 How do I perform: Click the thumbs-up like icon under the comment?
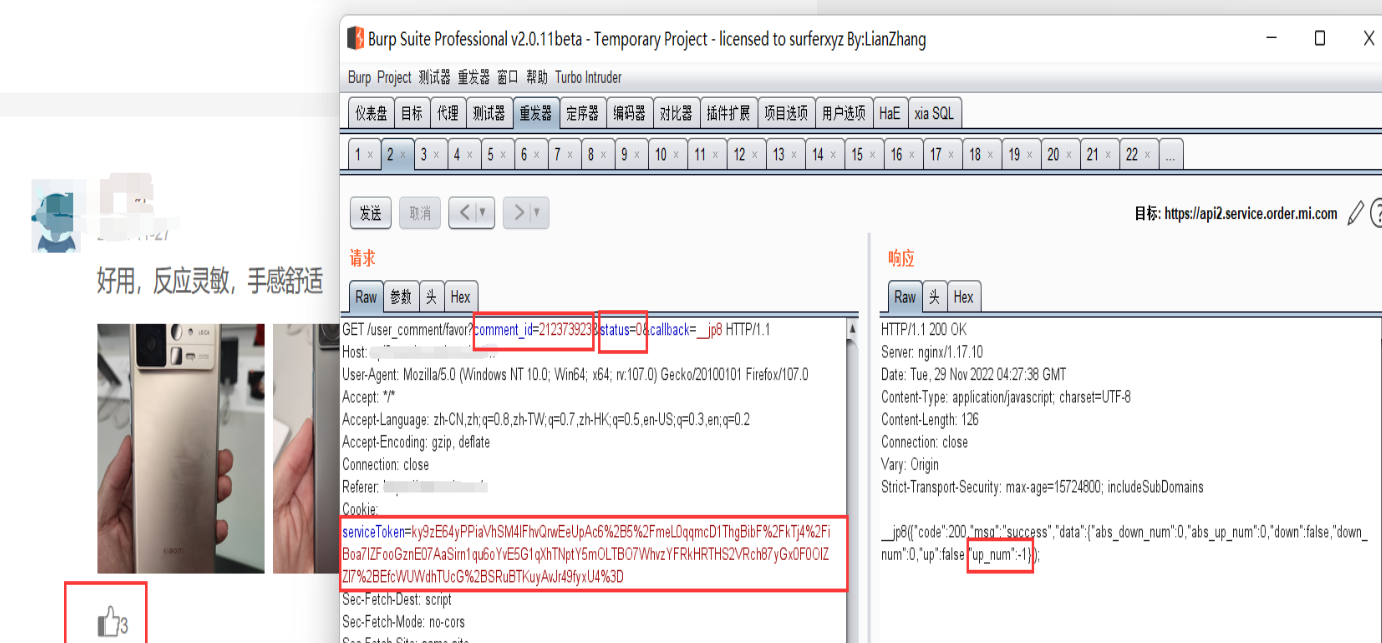pos(108,623)
